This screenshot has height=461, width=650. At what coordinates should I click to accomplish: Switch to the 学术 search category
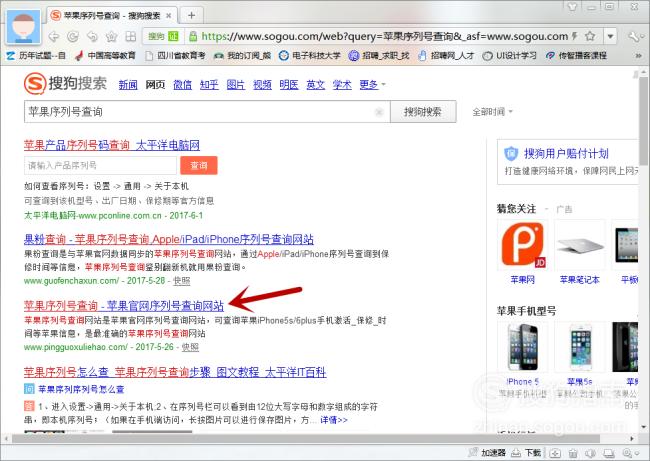(x=342, y=85)
